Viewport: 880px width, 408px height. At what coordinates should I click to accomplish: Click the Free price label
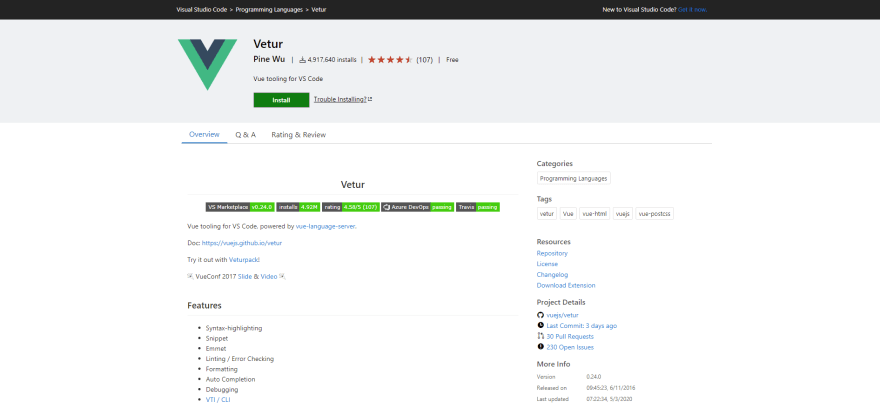tap(452, 59)
